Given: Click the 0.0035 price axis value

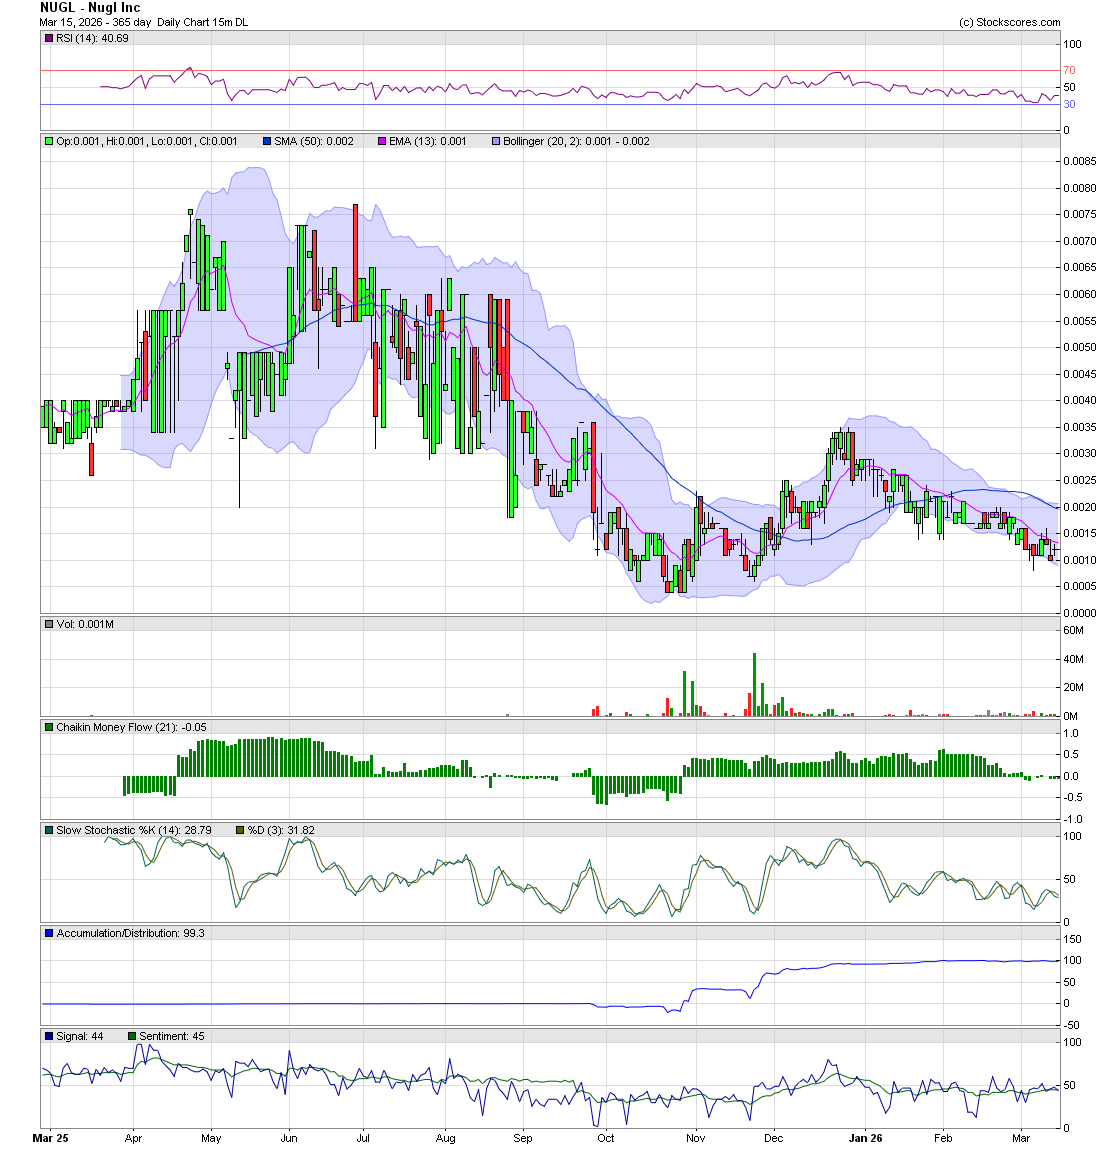Looking at the screenshot, I should pos(1080,427).
